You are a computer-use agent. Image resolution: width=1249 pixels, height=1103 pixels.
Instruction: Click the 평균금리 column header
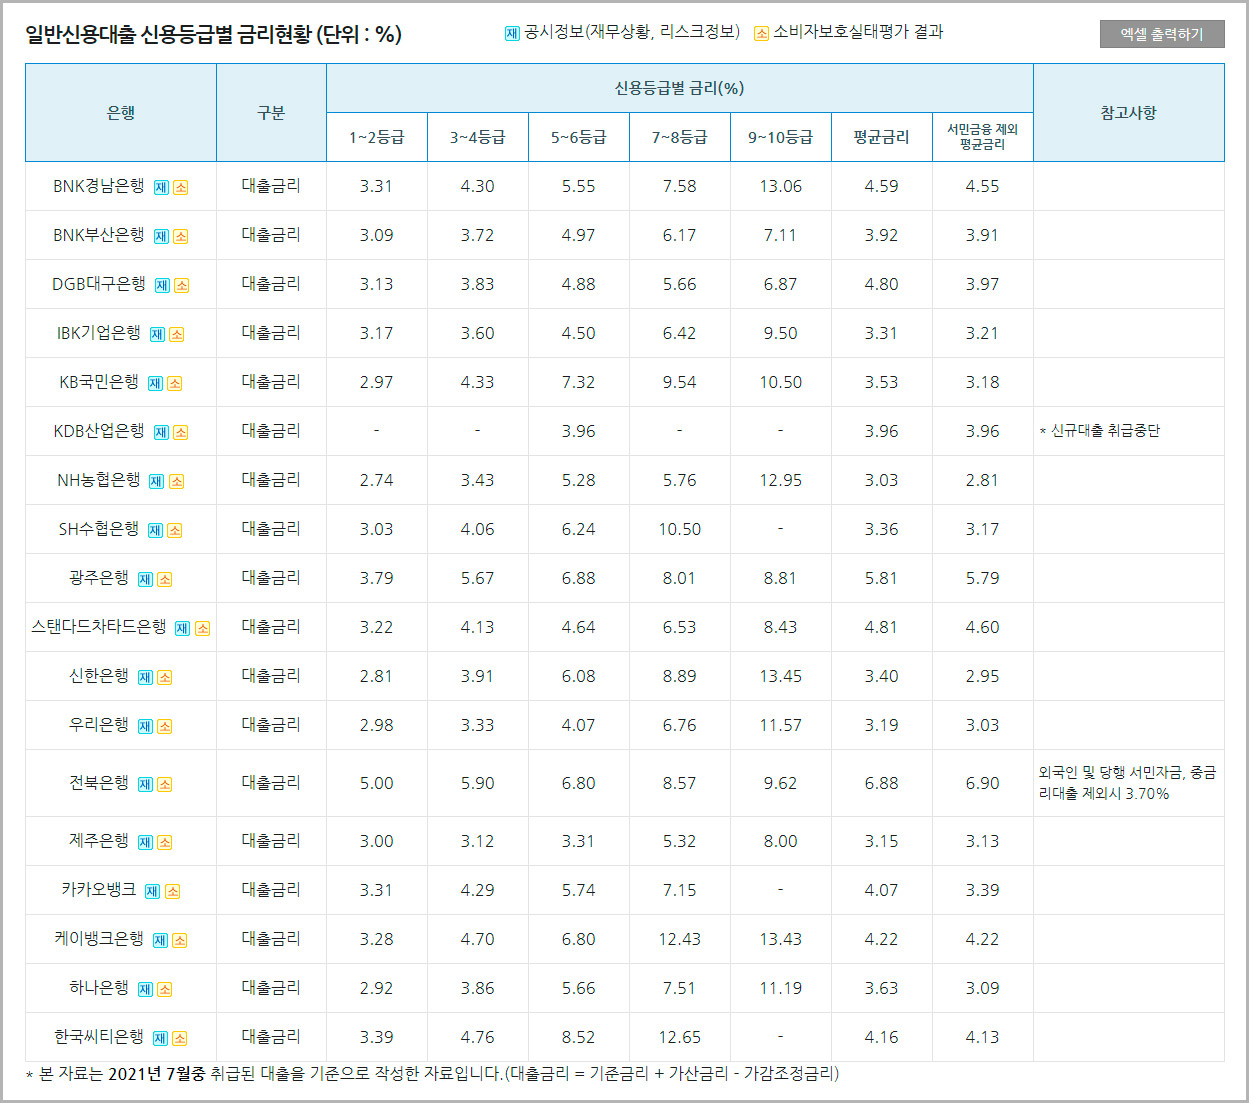[881, 137]
